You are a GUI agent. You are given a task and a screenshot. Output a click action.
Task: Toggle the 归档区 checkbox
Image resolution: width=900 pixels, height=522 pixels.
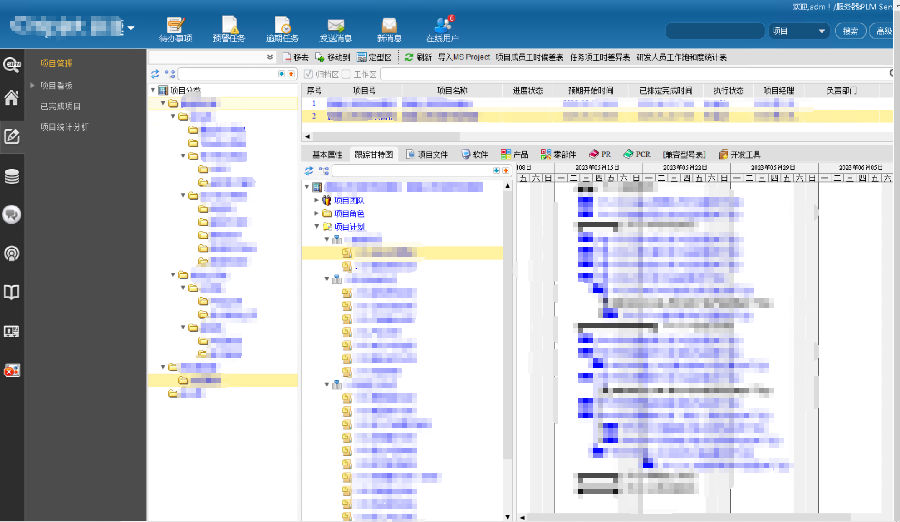point(308,74)
